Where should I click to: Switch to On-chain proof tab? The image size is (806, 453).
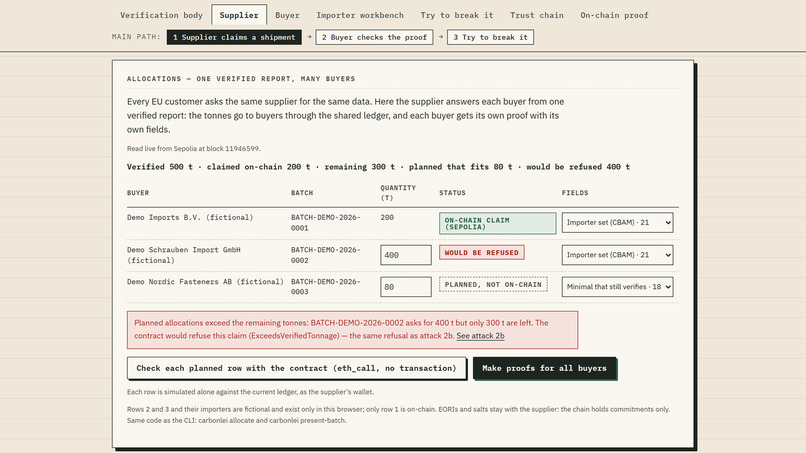tap(614, 15)
